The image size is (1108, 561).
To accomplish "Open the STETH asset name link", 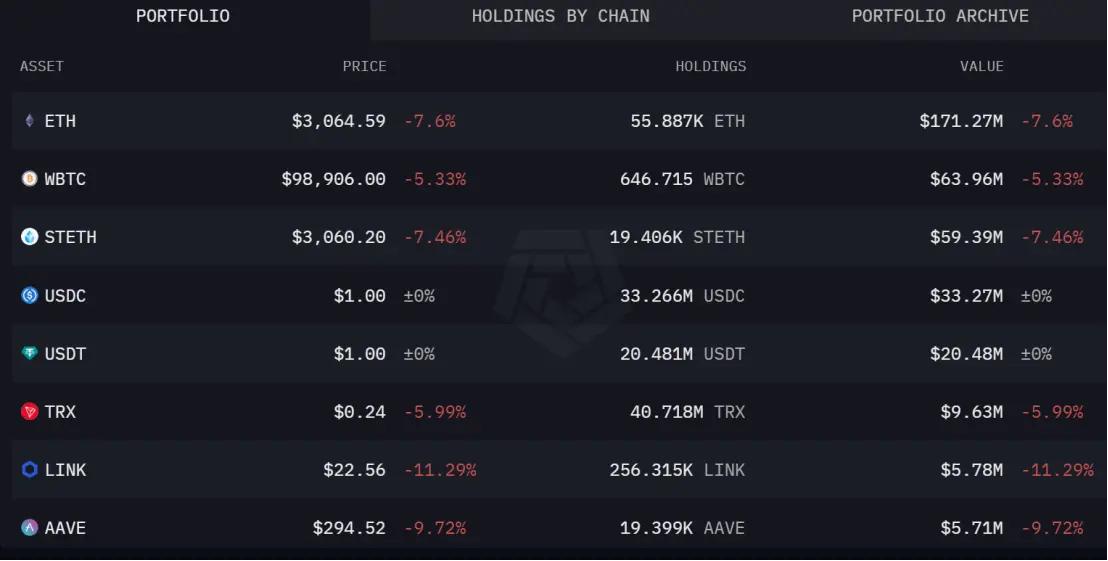I will pyautogui.click(x=71, y=237).
